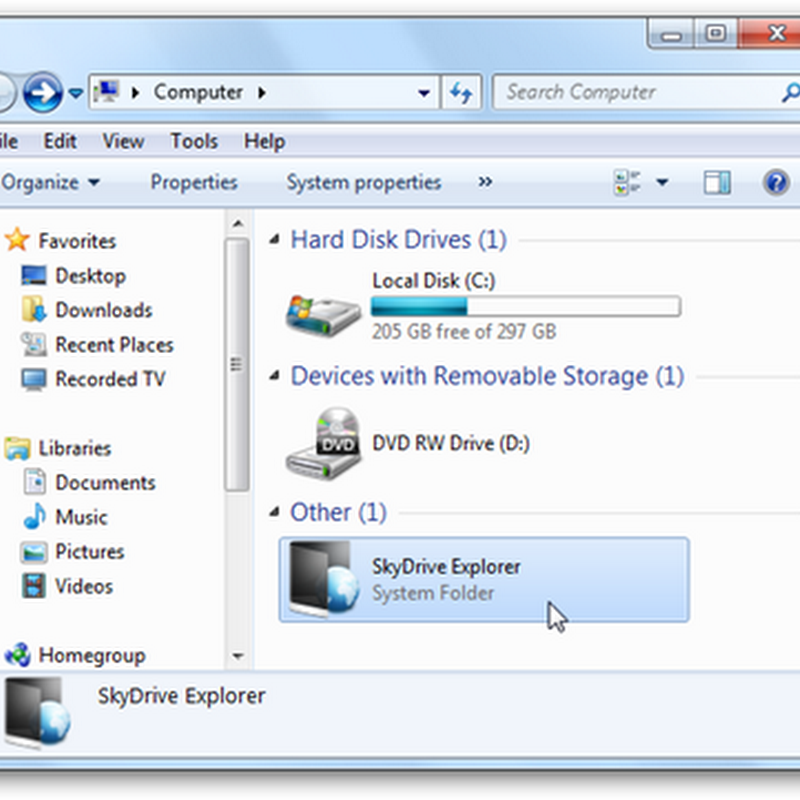
Task: Select the Local Disk (C:) label
Action: (x=434, y=280)
